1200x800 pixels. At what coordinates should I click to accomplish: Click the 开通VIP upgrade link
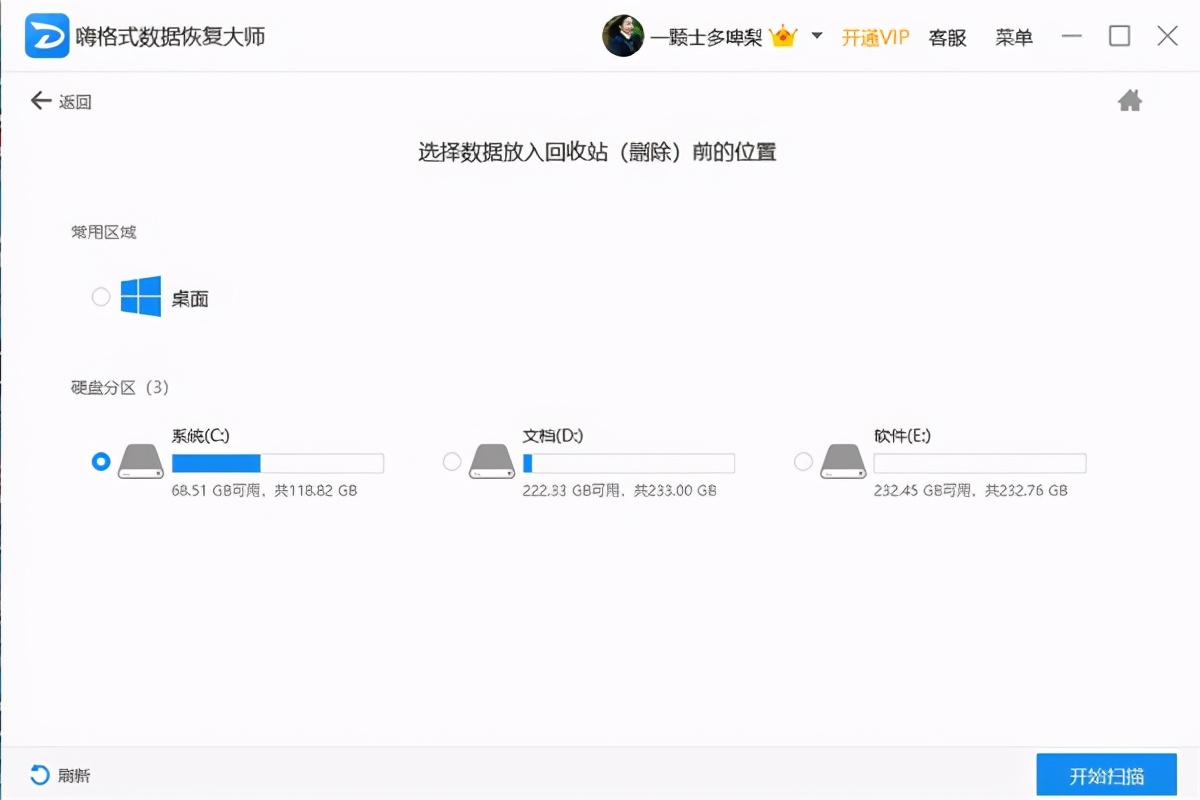pos(874,36)
